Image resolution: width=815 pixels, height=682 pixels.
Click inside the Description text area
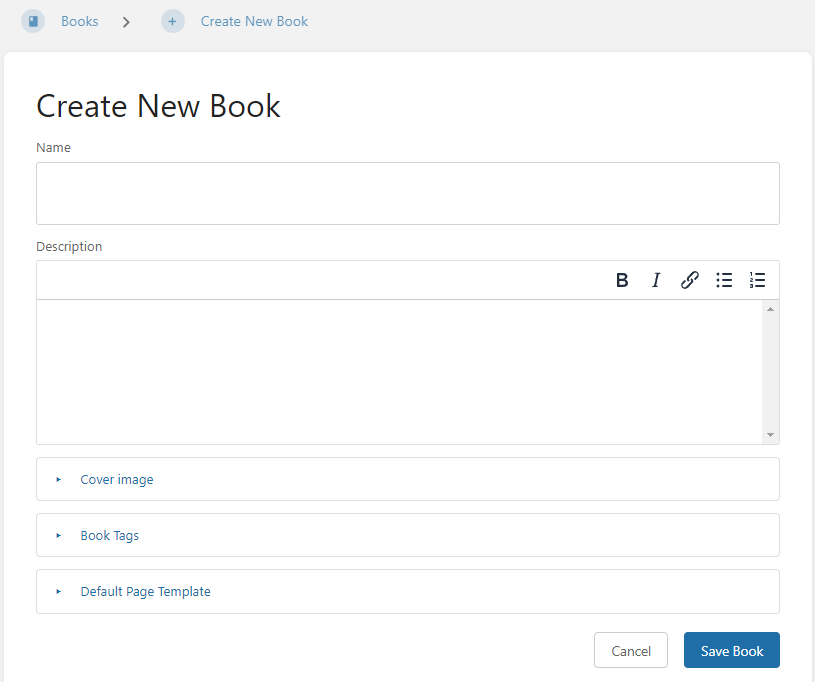click(398, 371)
